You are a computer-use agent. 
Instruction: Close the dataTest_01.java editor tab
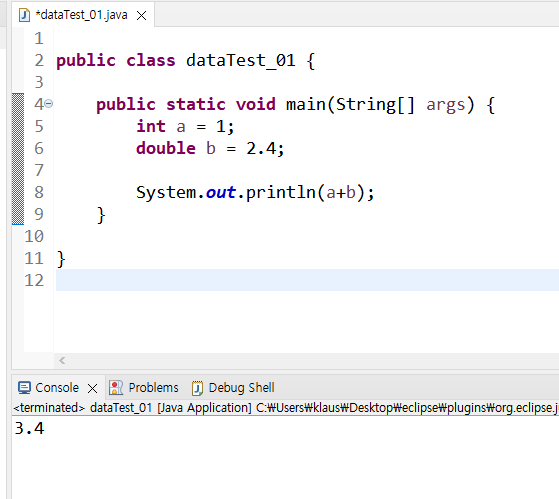point(142,15)
